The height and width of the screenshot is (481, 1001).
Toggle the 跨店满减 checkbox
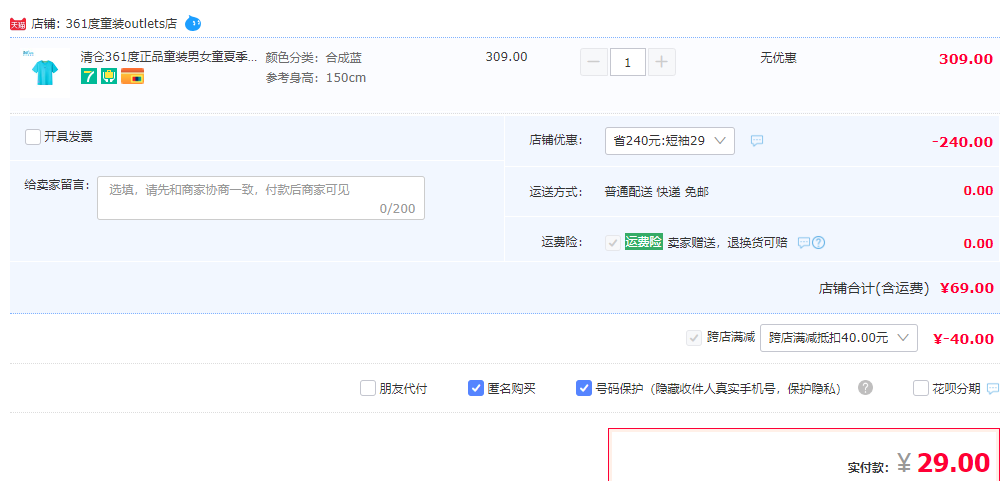pyautogui.click(x=694, y=338)
